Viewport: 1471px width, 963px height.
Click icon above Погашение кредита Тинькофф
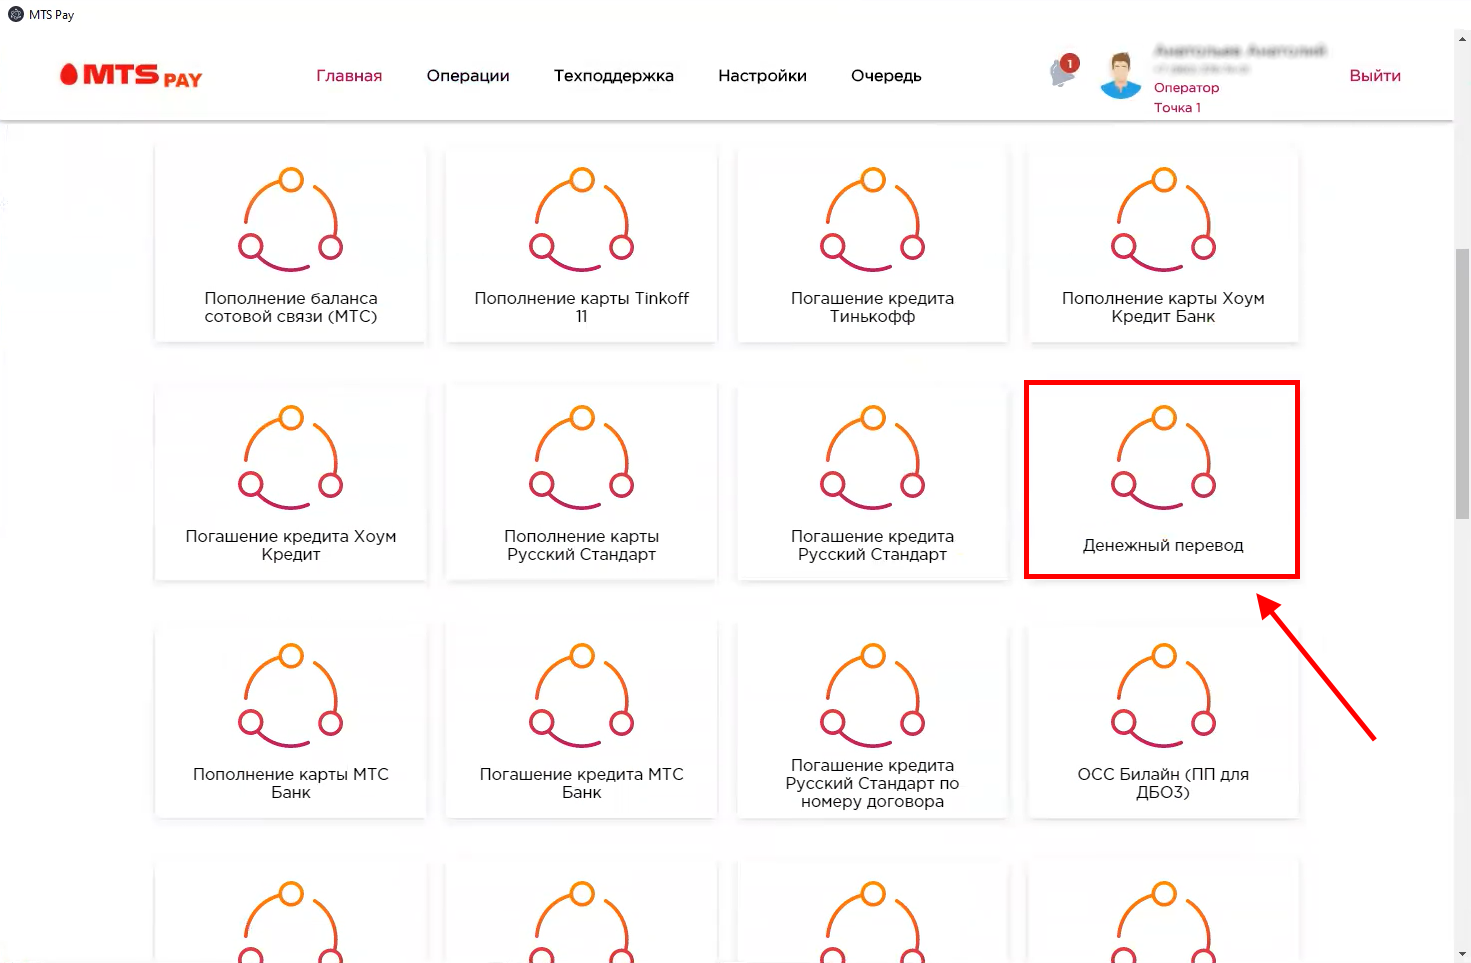(873, 219)
